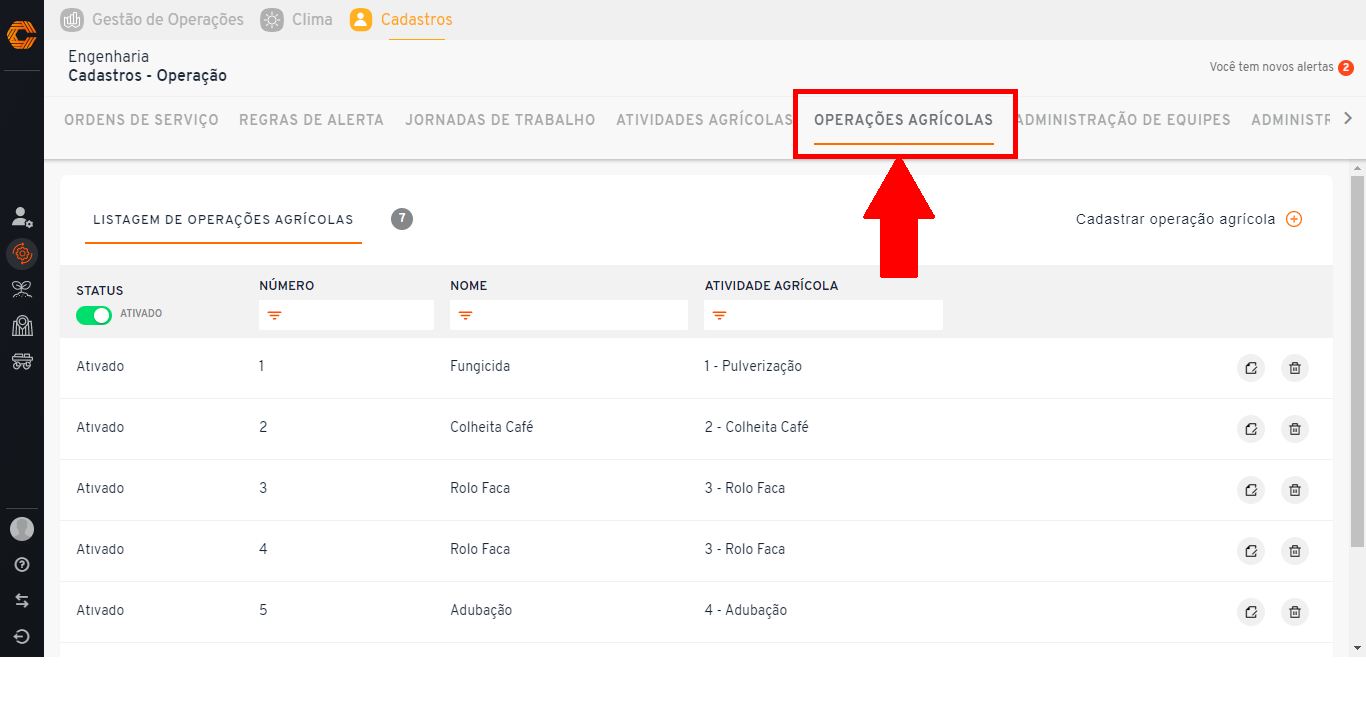Click the '2 - Colheita Café' activity cell
Viewport: 1366px width, 728px height.
pyautogui.click(x=756, y=427)
